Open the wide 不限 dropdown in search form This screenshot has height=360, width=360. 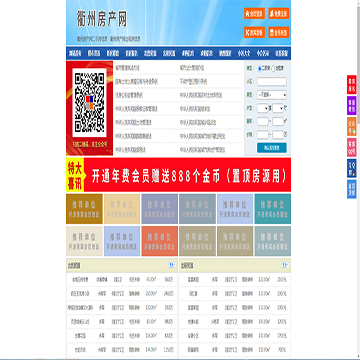click(272, 95)
